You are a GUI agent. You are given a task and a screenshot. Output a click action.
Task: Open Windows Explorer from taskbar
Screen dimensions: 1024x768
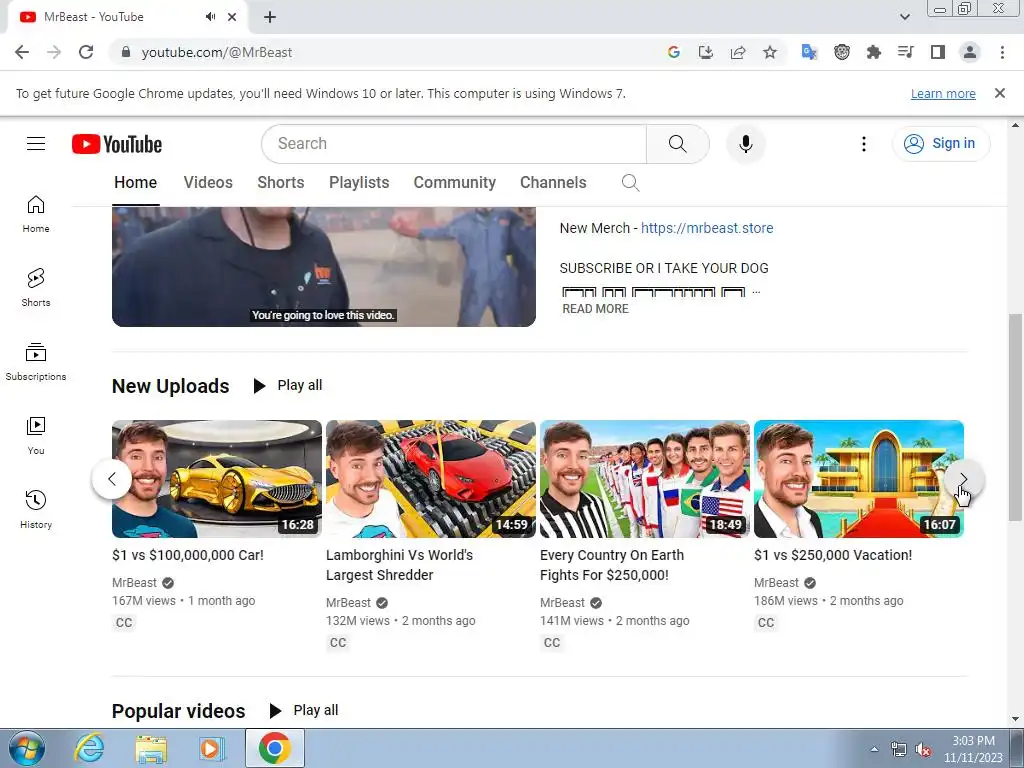(x=151, y=748)
